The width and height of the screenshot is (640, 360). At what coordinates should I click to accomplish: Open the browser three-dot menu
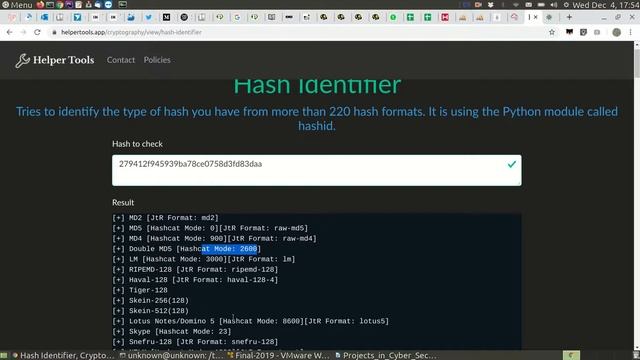click(631, 32)
